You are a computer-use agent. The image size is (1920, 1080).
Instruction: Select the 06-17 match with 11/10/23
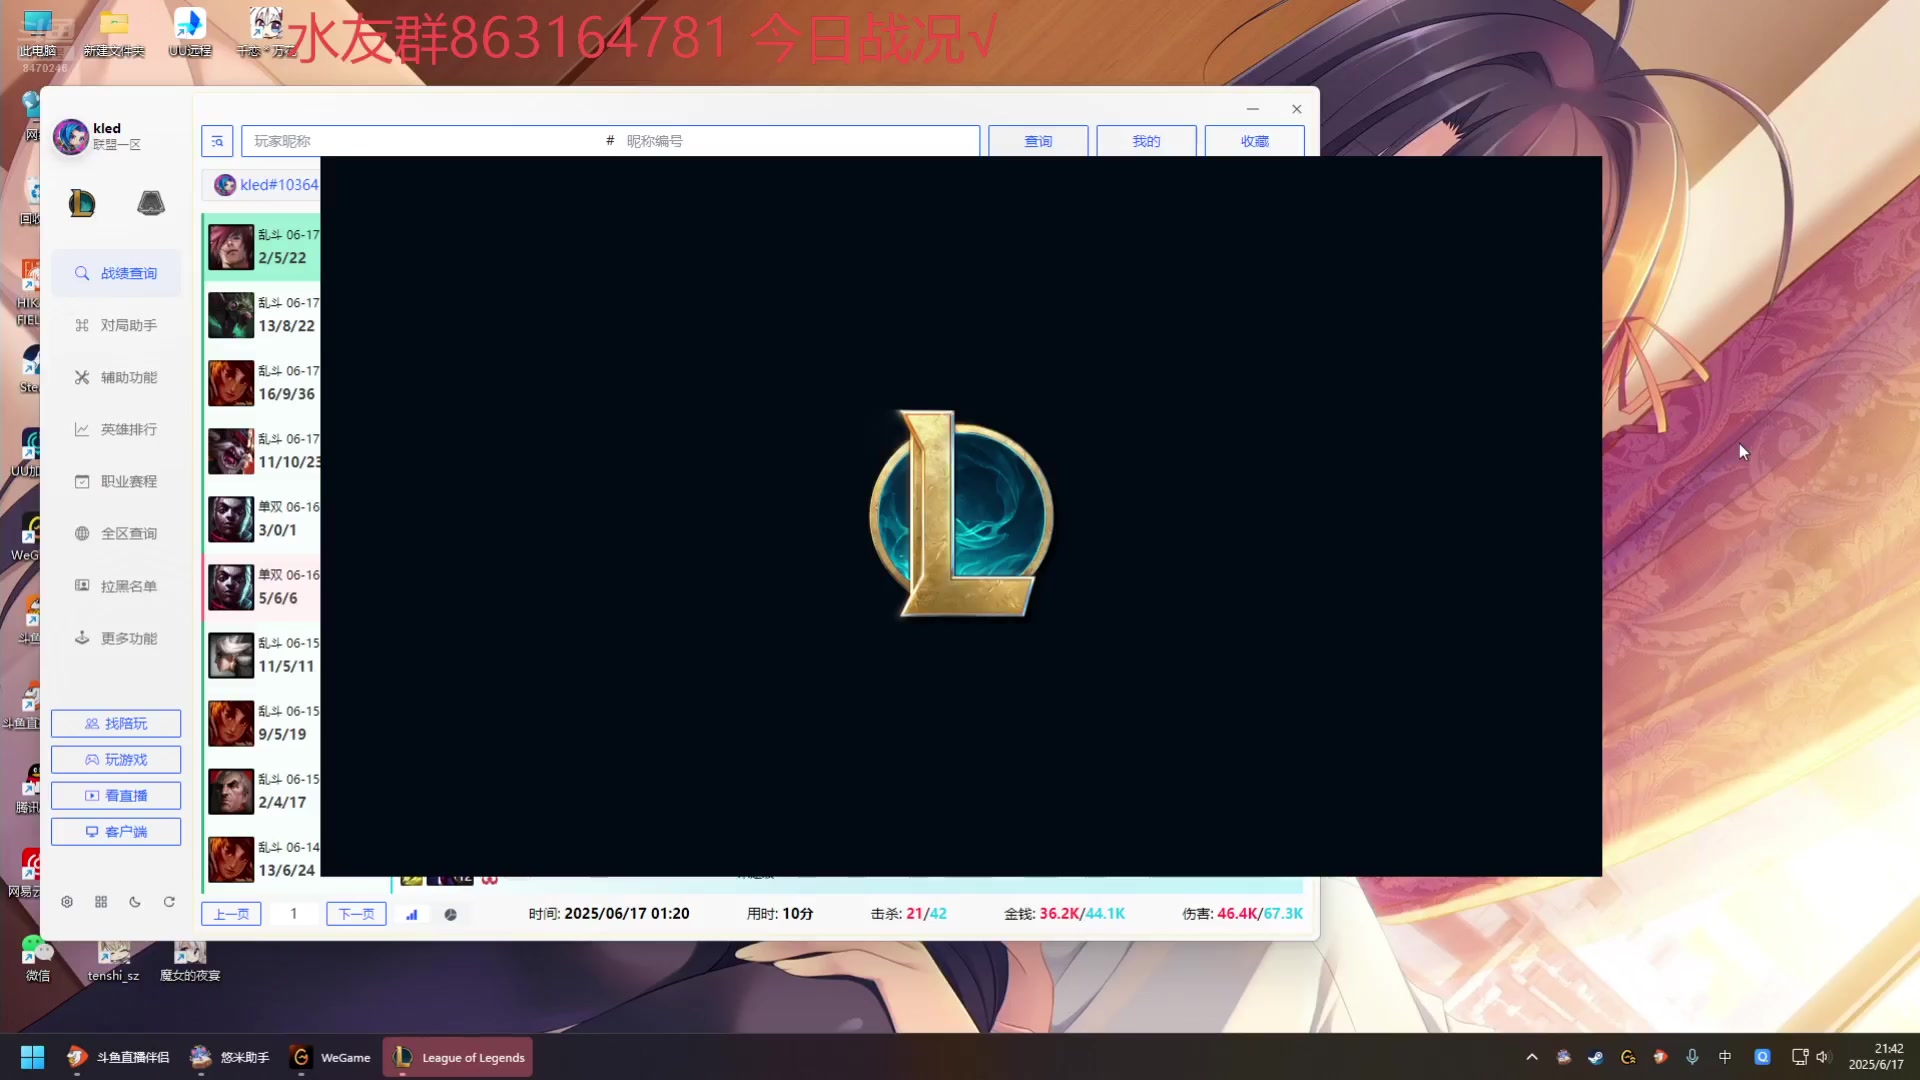pos(262,451)
